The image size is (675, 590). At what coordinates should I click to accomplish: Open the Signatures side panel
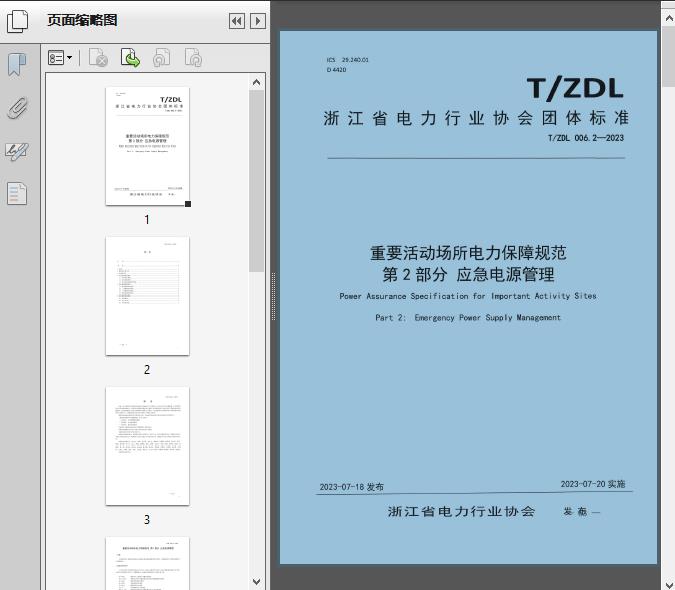[17, 151]
